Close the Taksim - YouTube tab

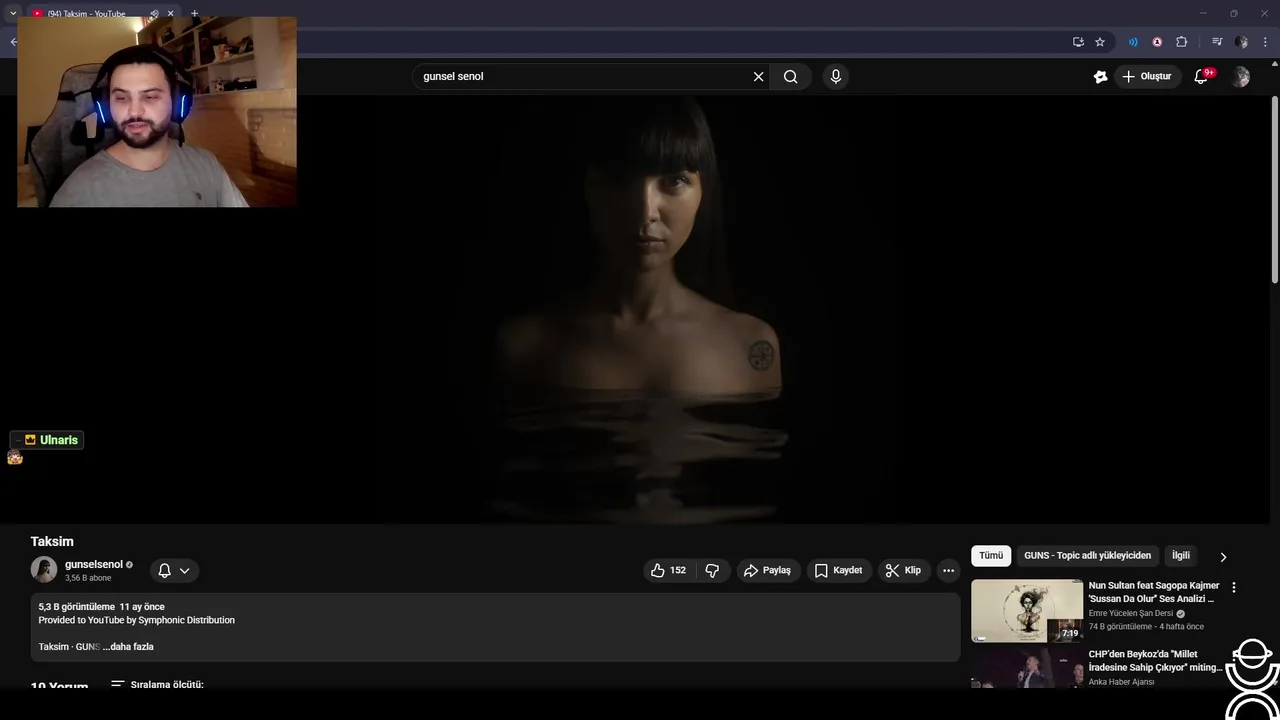pyautogui.click(x=170, y=14)
